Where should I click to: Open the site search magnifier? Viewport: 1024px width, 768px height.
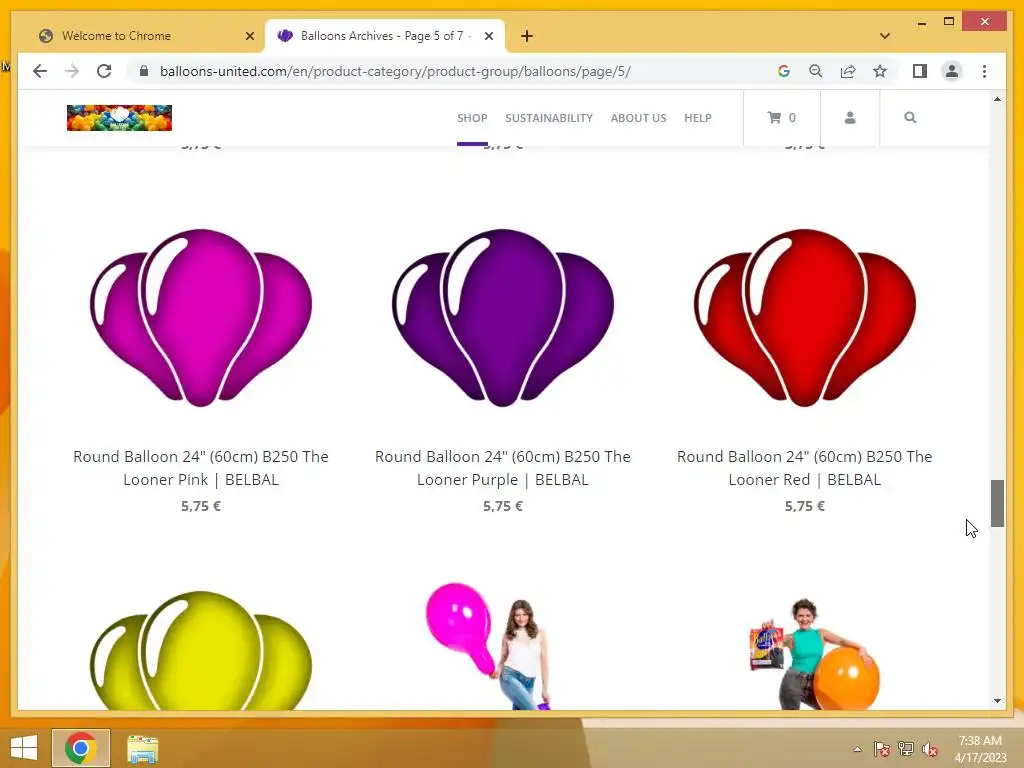[910, 118]
